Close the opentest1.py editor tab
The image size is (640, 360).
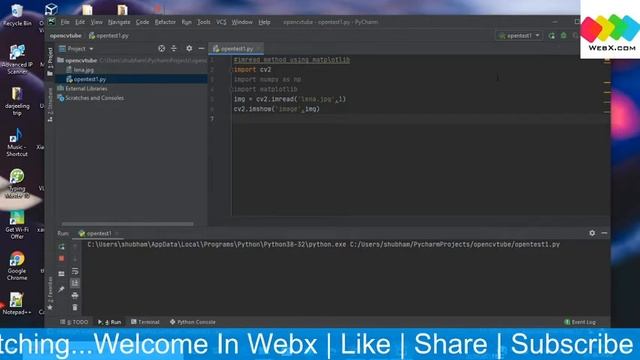coord(259,49)
